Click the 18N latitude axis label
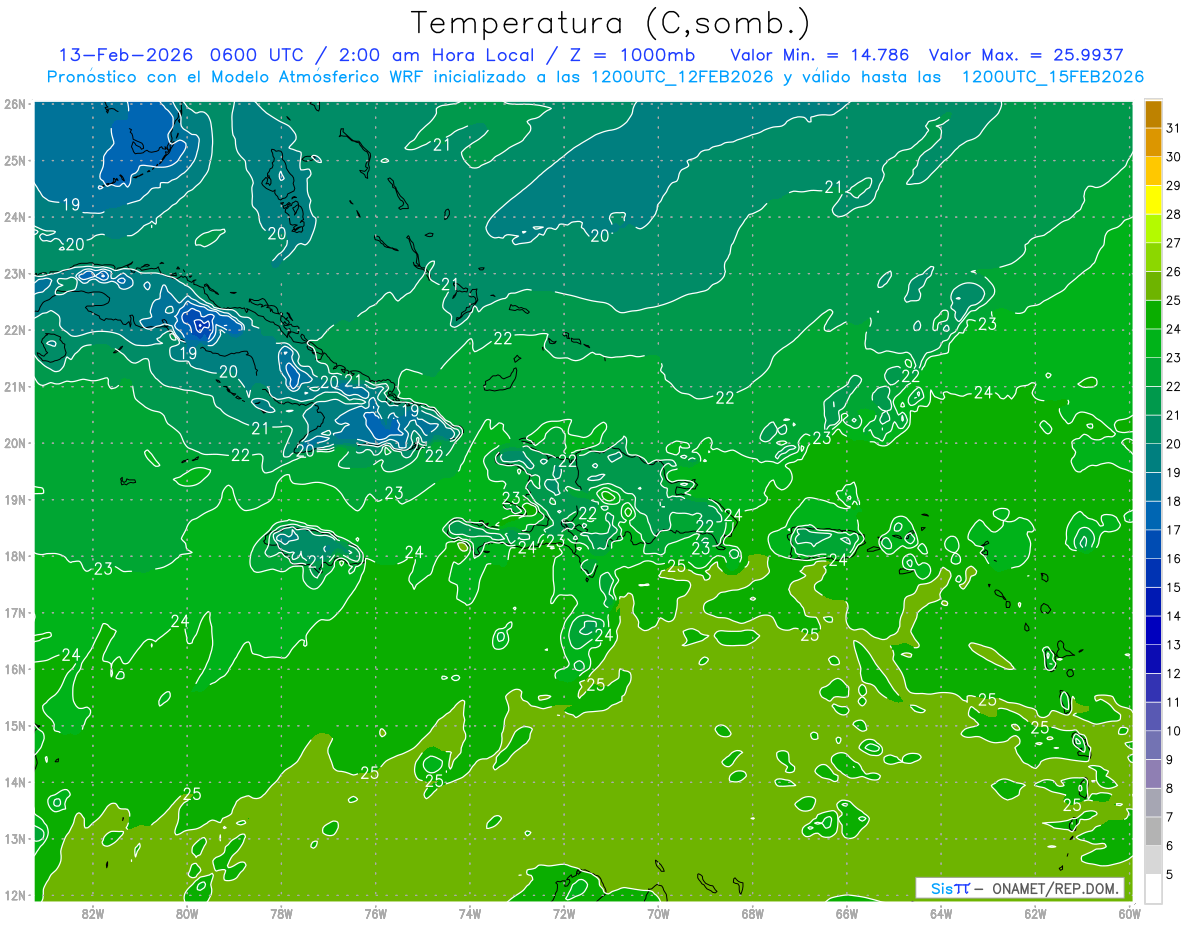 (x=14, y=556)
